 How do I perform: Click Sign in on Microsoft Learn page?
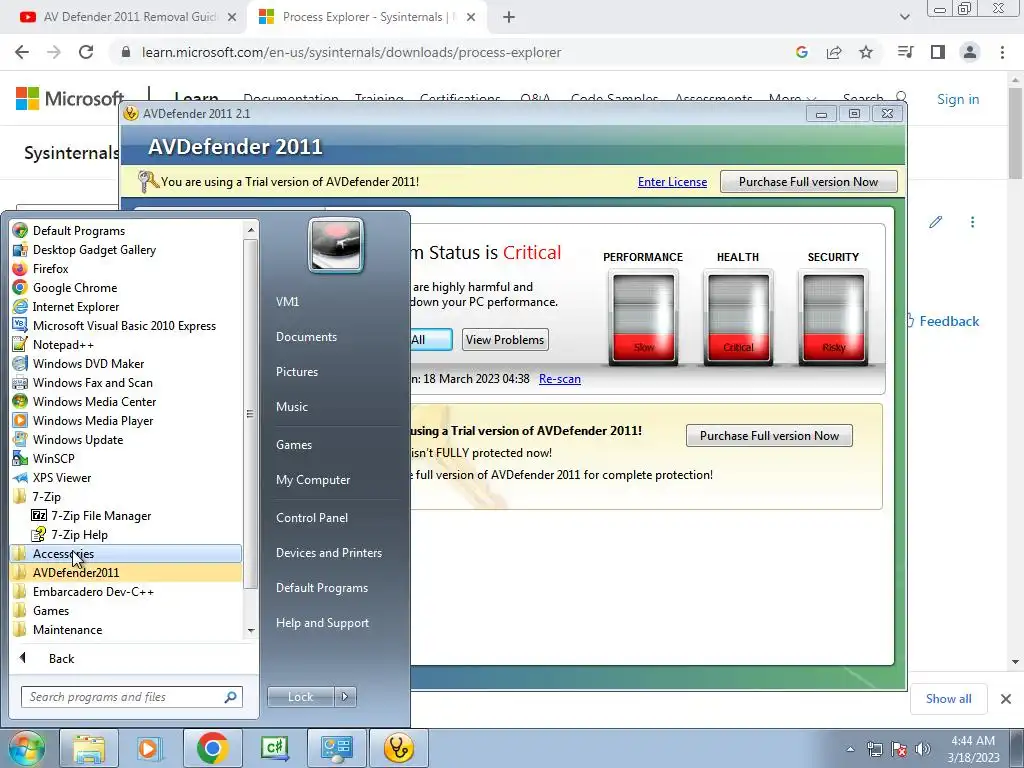click(958, 99)
